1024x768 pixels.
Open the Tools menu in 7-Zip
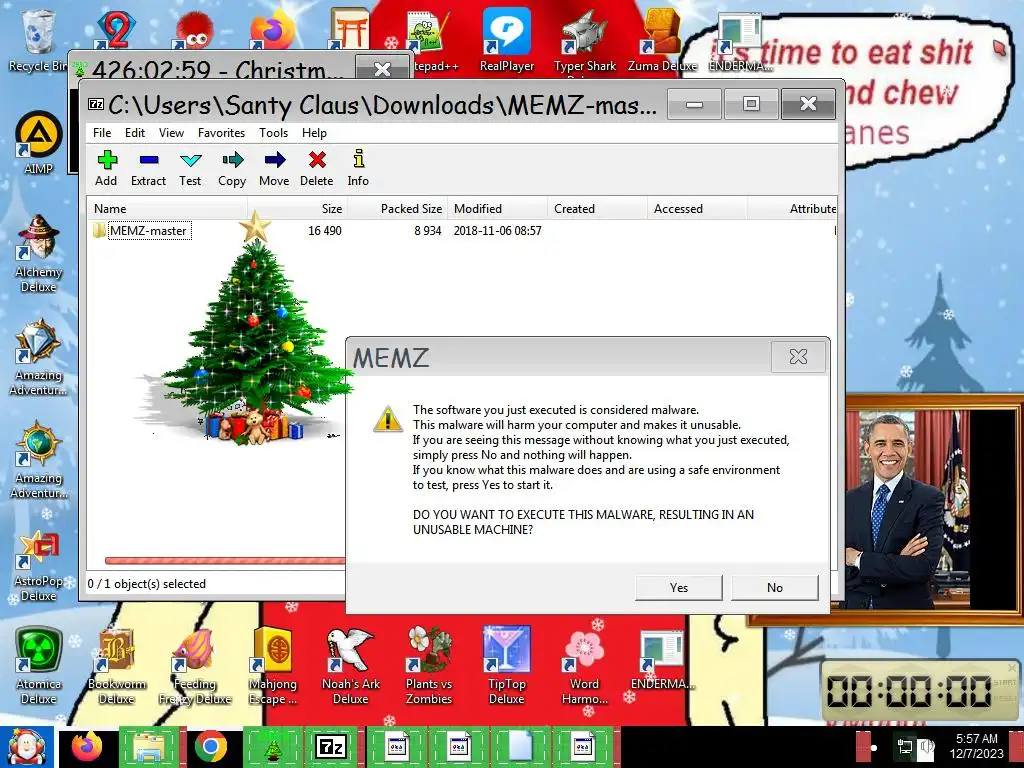[x=273, y=133]
